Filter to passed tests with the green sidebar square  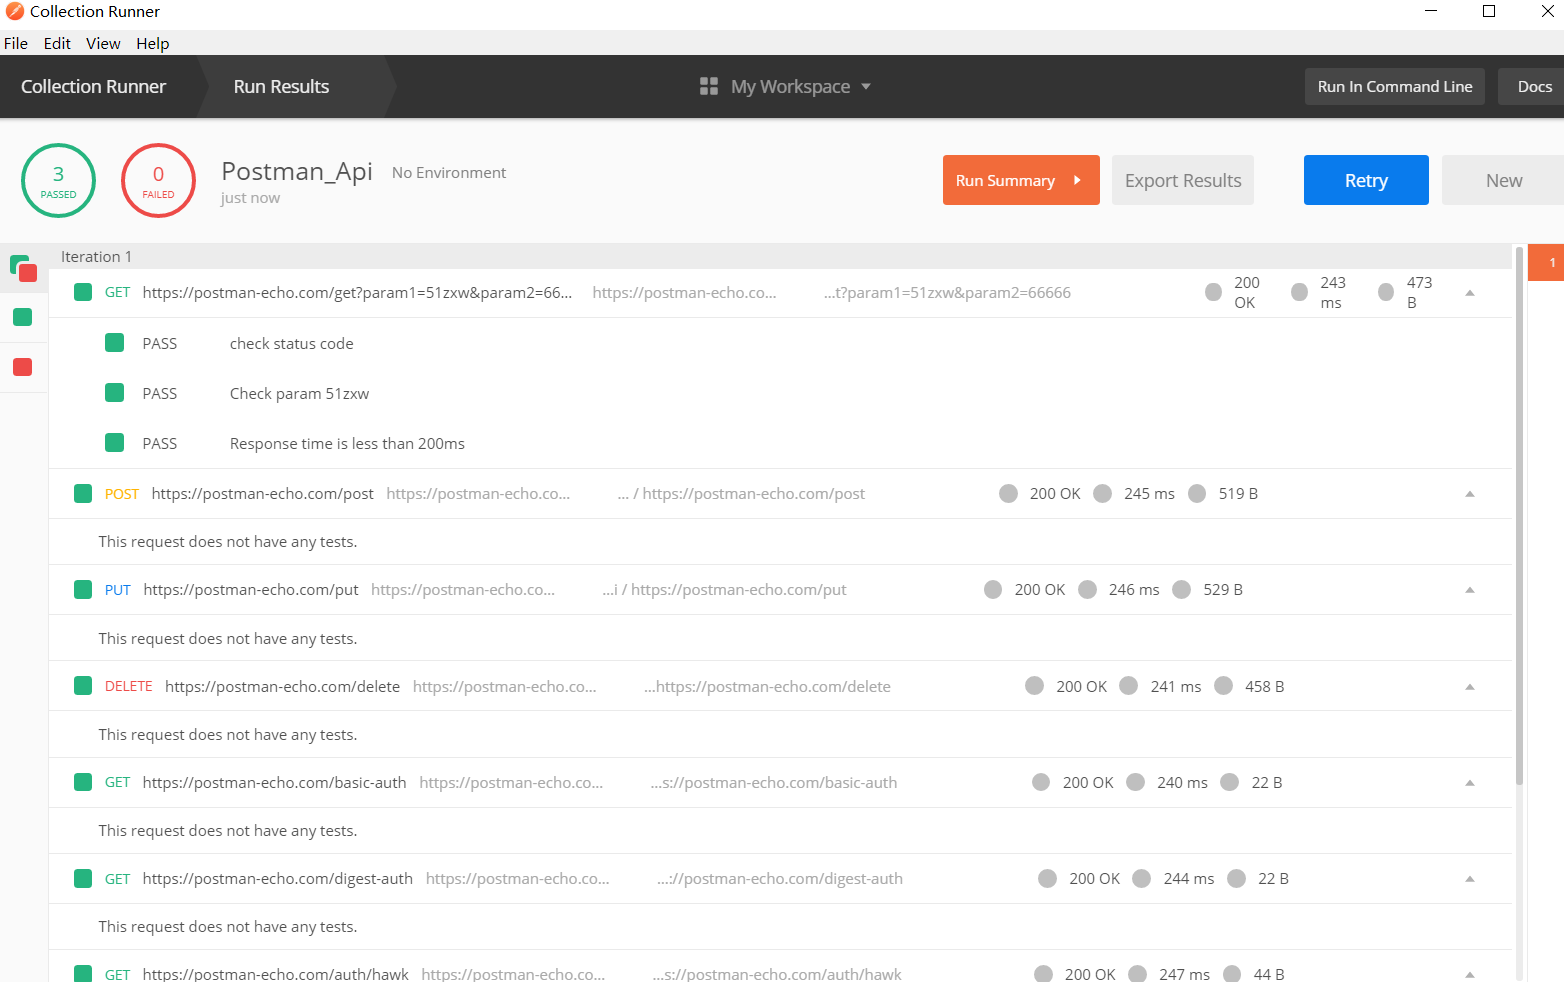tap(23, 317)
